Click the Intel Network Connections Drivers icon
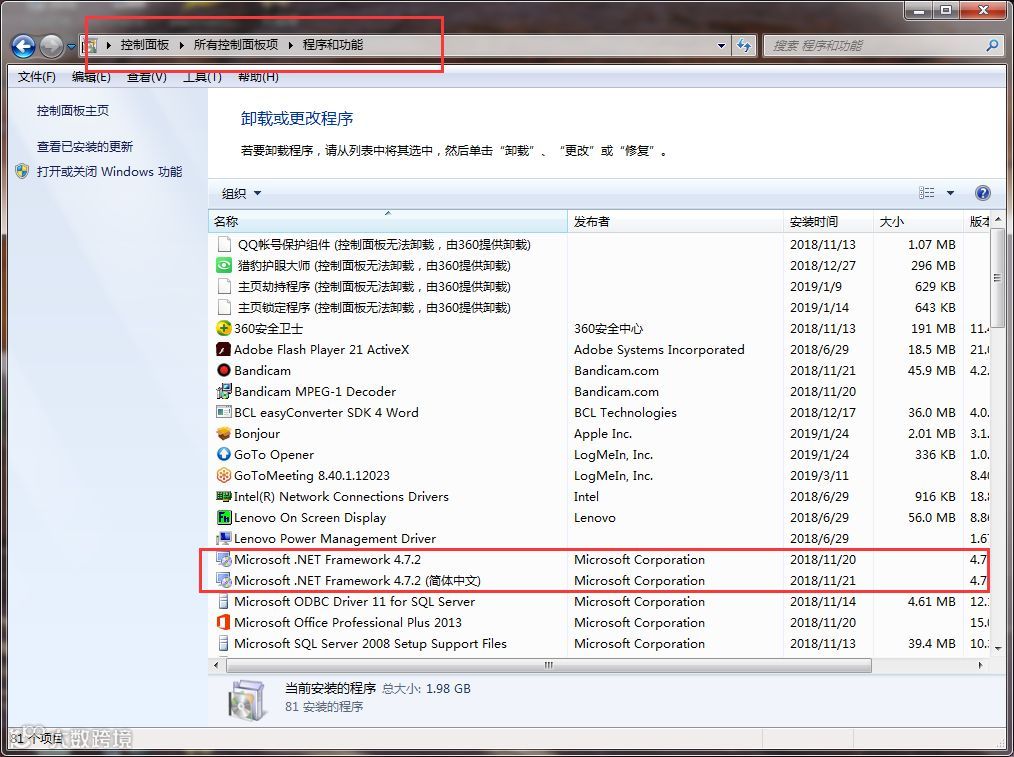This screenshot has width=1014, height=757. click(x=224, y=496)
